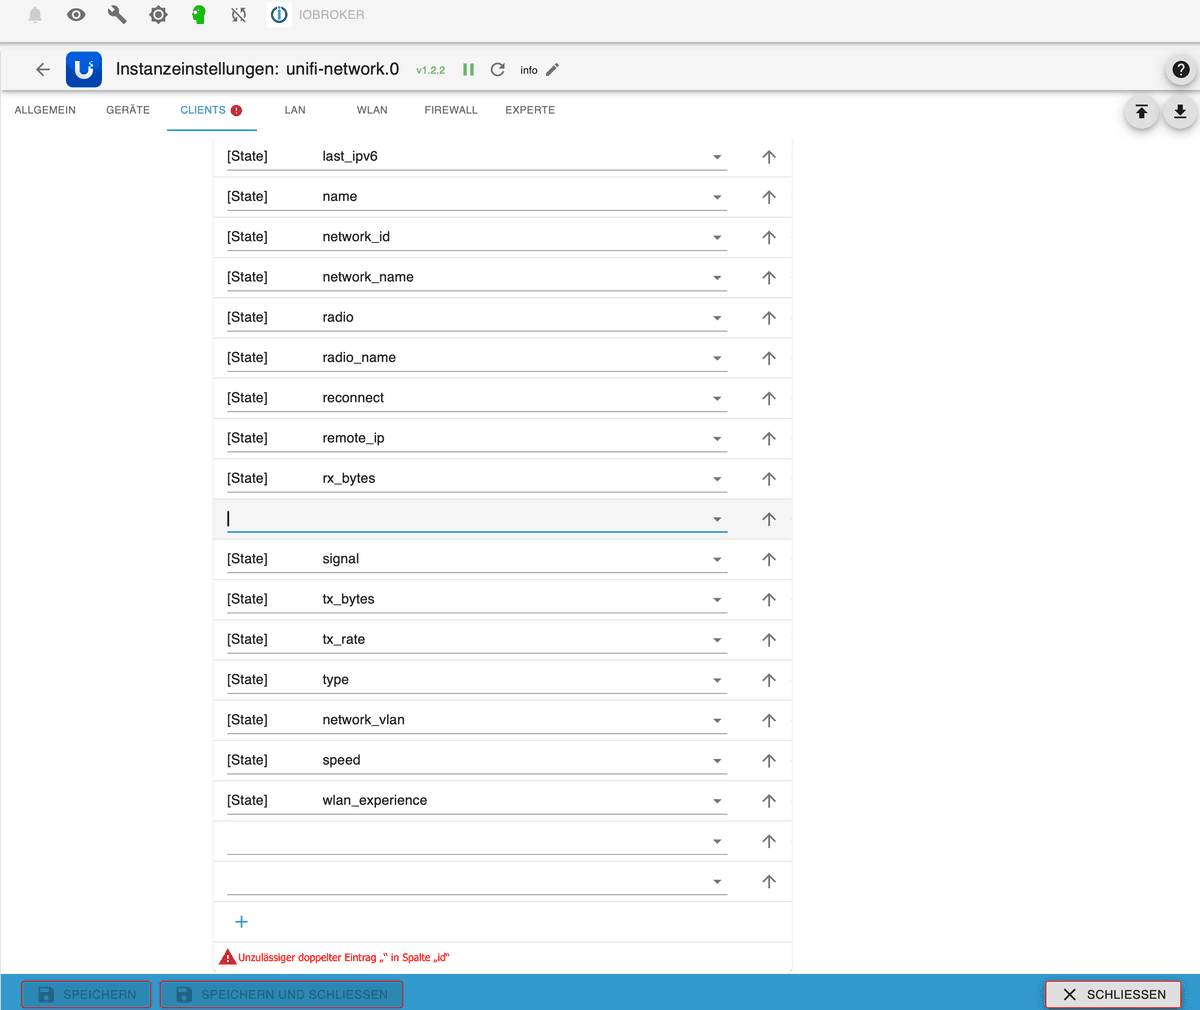Click the green expert mode head icon
The height and width of the screenshot is (1010, 1200).
tap(199, 15)
